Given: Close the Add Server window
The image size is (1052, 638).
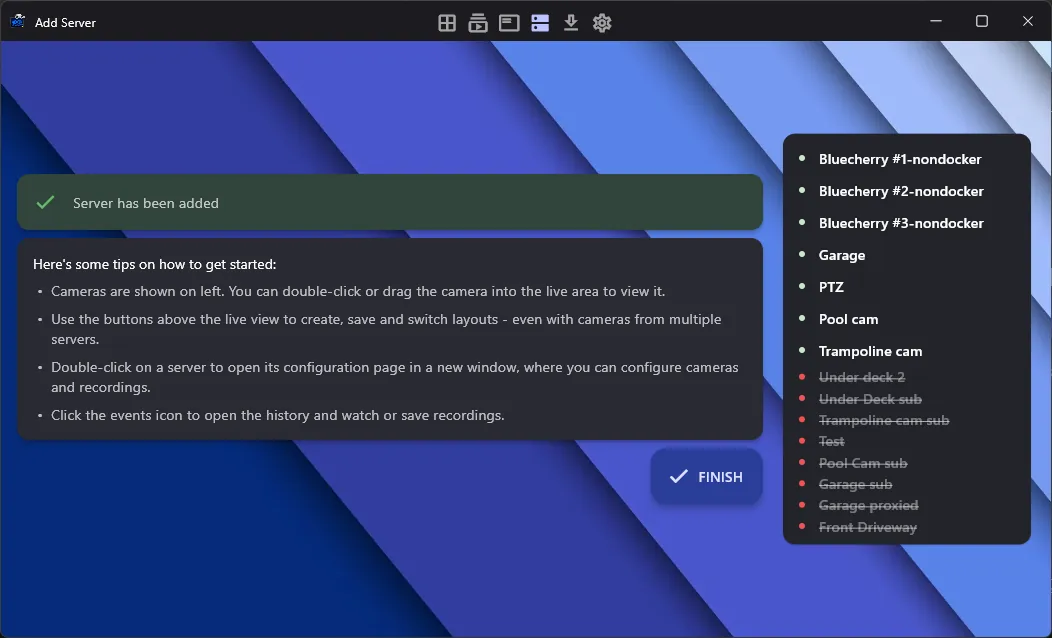Looking at the screenshot, I should coord(1027,21).
